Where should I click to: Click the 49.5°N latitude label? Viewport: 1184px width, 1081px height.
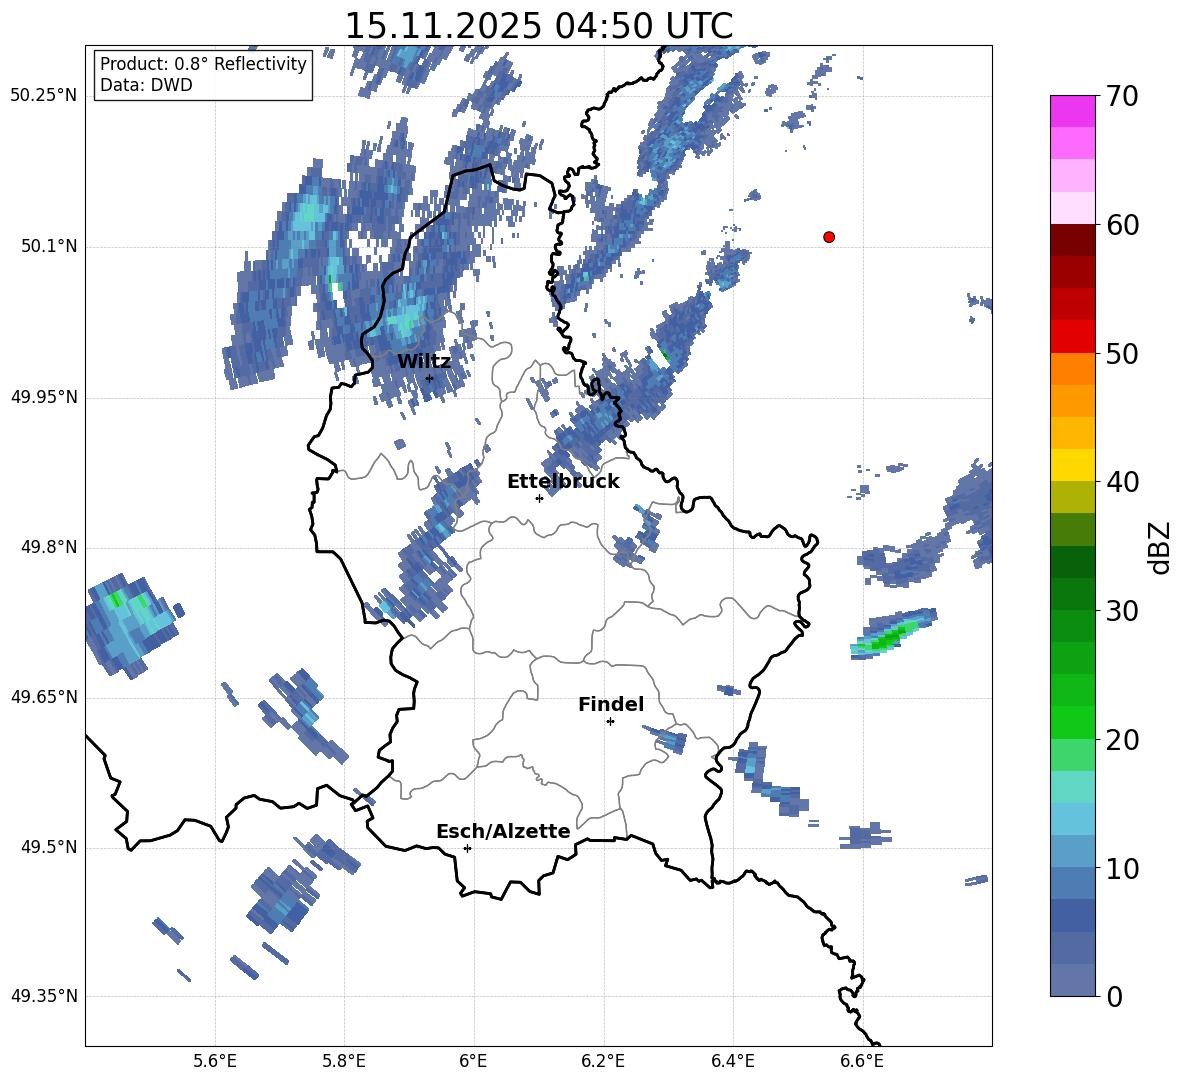[x=48, y=848]
